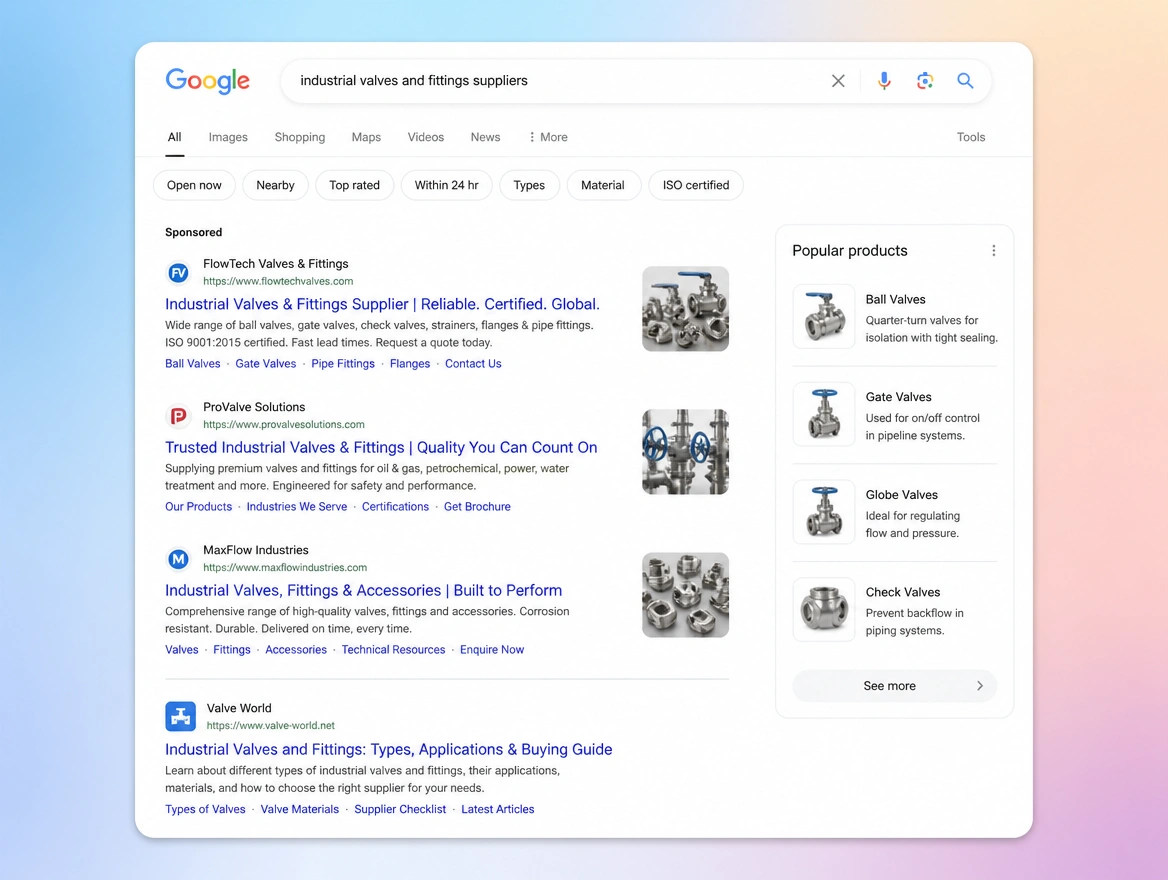Viewport: 1168px width, 880px height.
Task: Follow FlowTech Ball Valves sitelink
Action: click(x=193, y=364)
